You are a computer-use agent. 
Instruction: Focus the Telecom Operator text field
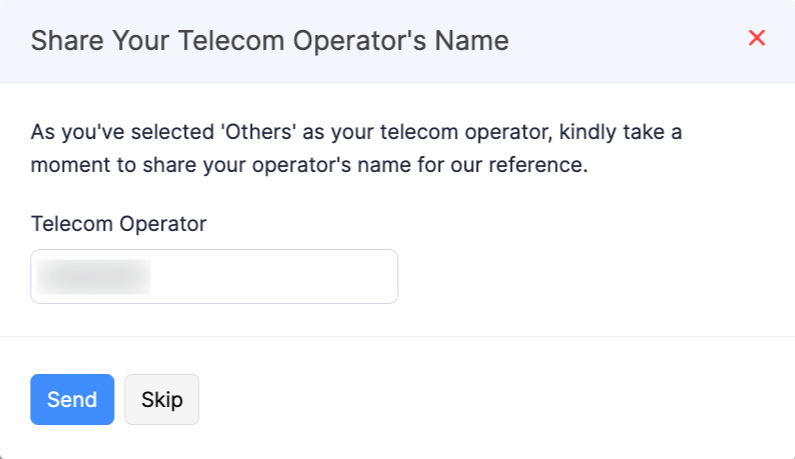tap(214, 276)
